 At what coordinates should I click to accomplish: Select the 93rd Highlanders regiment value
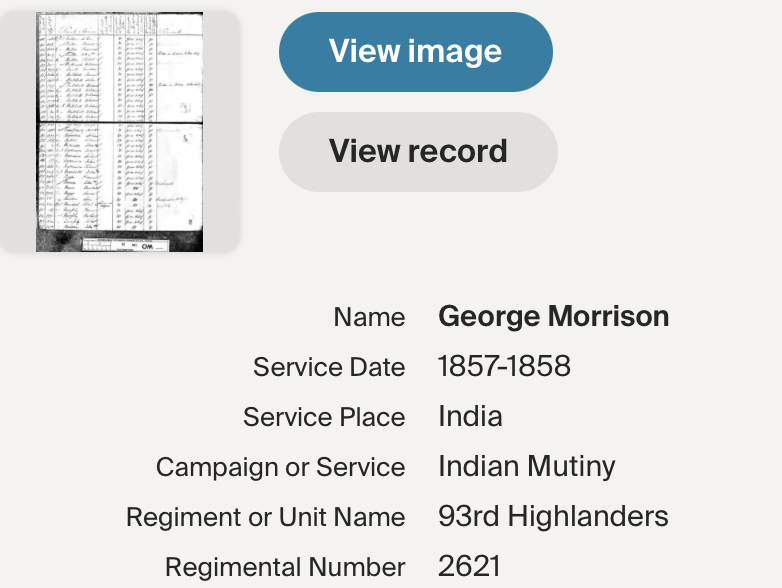(x=553, y=517)
